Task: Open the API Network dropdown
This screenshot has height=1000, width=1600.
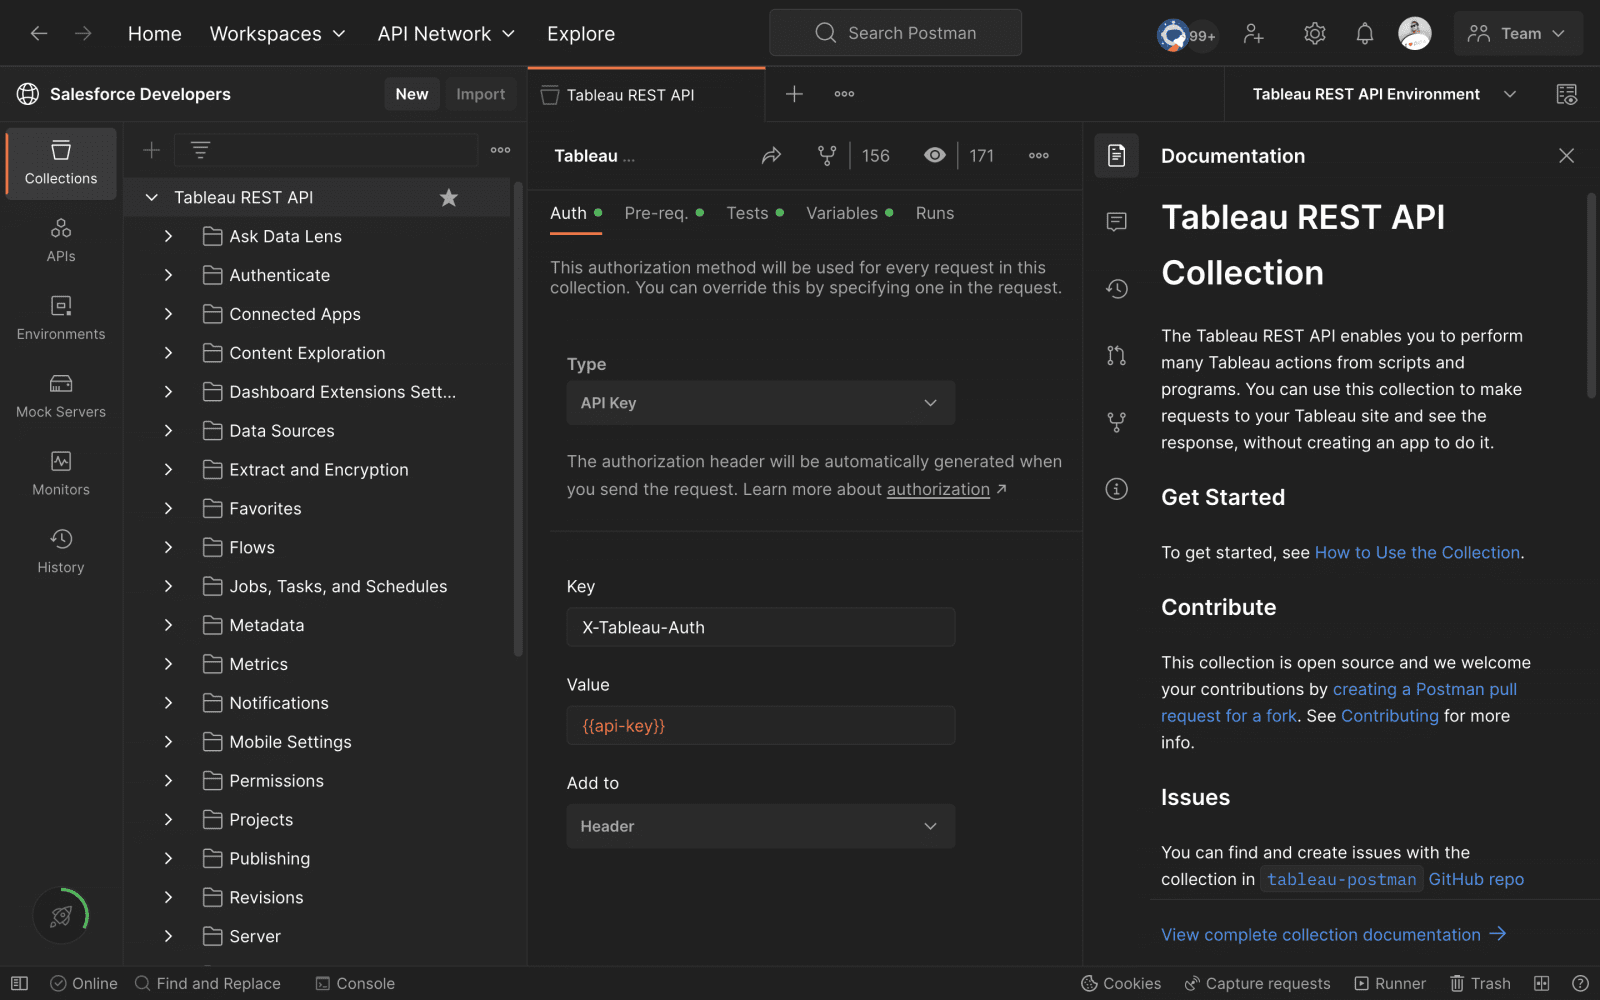Action: [x=446, y=34]
